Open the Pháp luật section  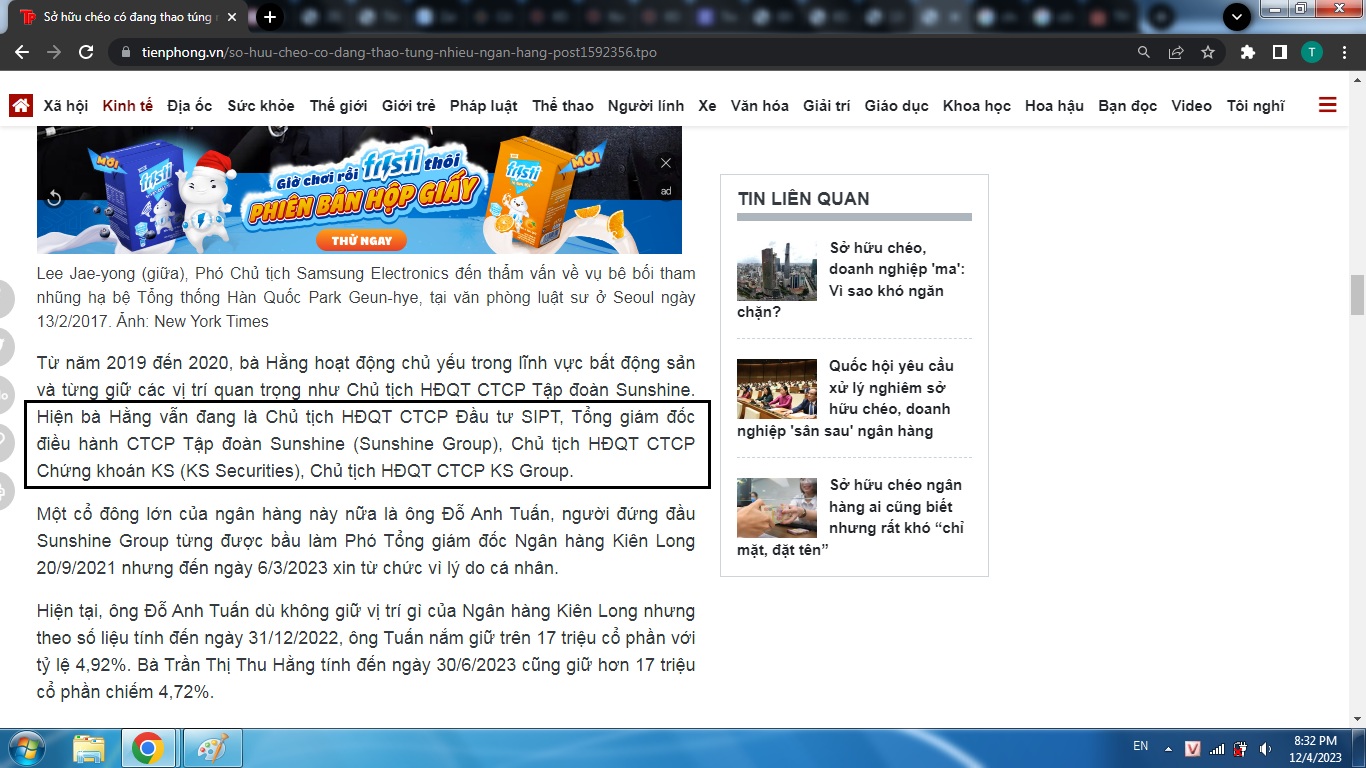(x=483, y=105)
